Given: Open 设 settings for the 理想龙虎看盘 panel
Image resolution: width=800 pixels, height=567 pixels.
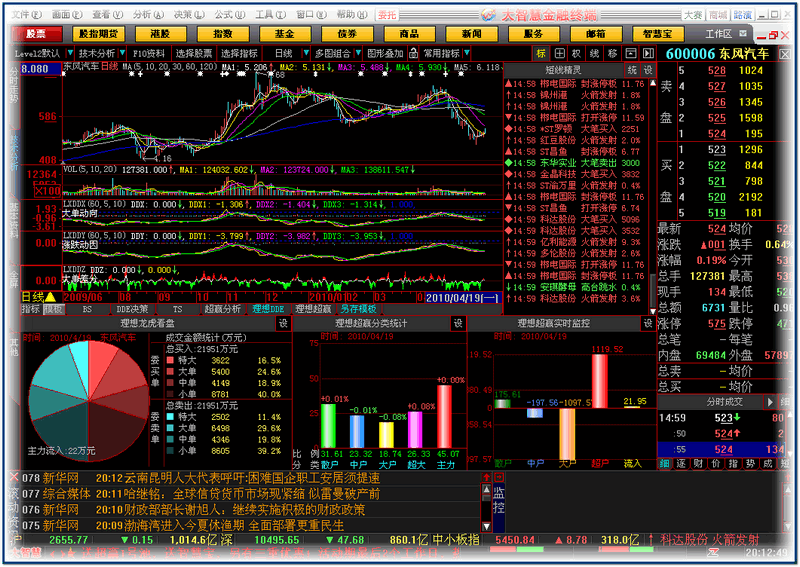Looking at the screenshot, I should [x=283, y=323].
